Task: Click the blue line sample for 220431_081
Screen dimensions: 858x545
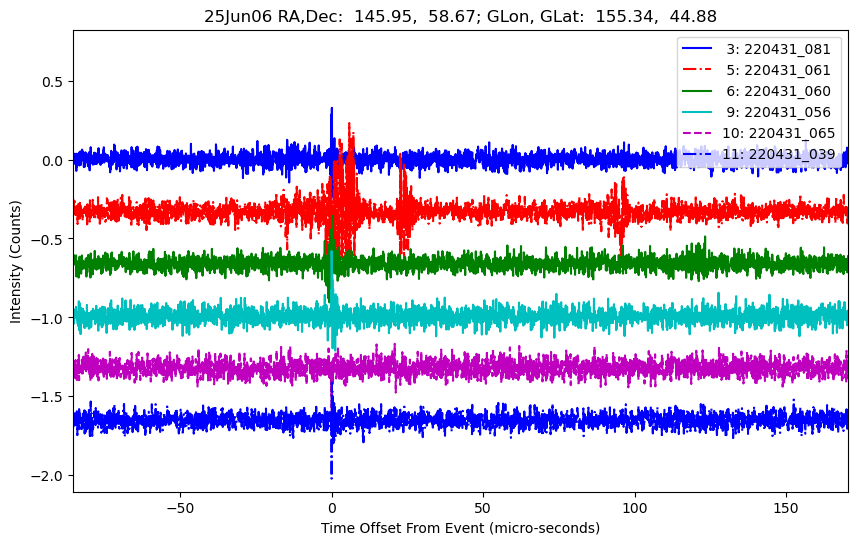Action: pos(697,49)
